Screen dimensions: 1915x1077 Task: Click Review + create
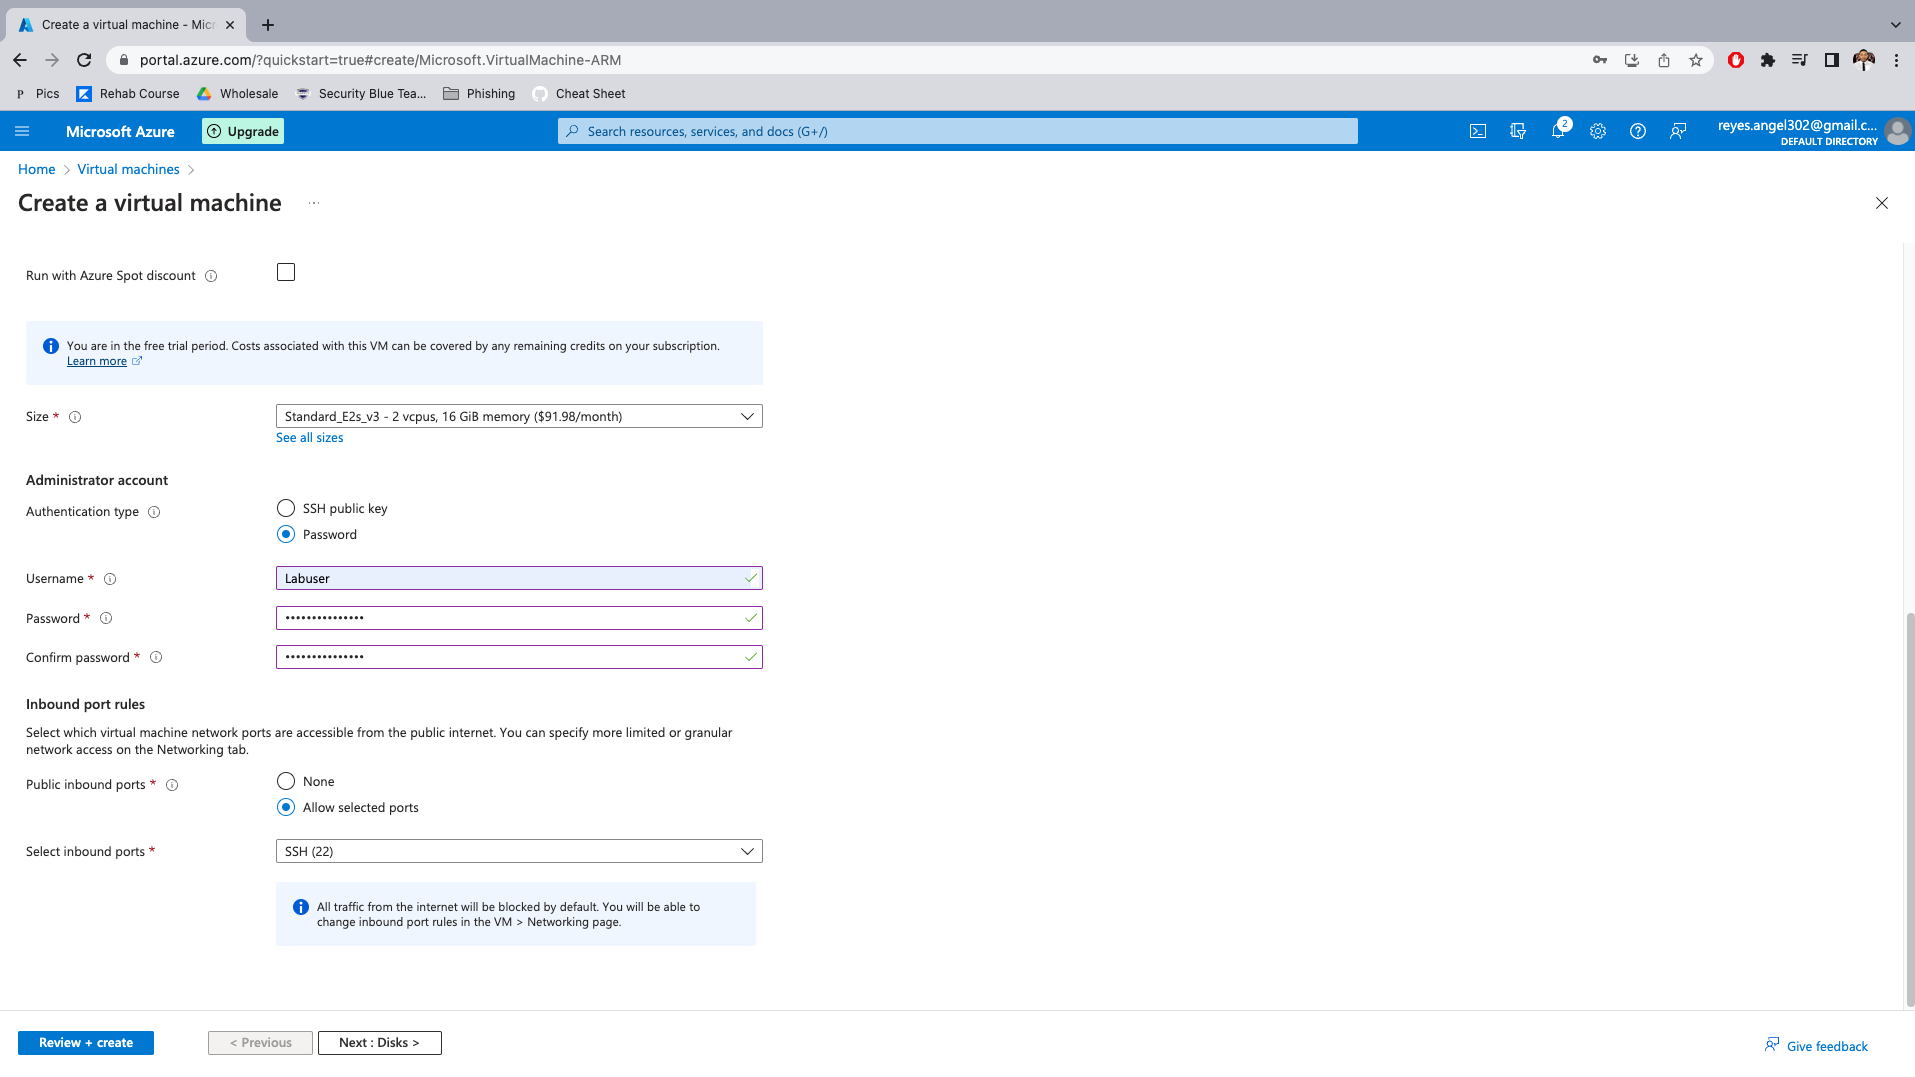point(85,1042)
